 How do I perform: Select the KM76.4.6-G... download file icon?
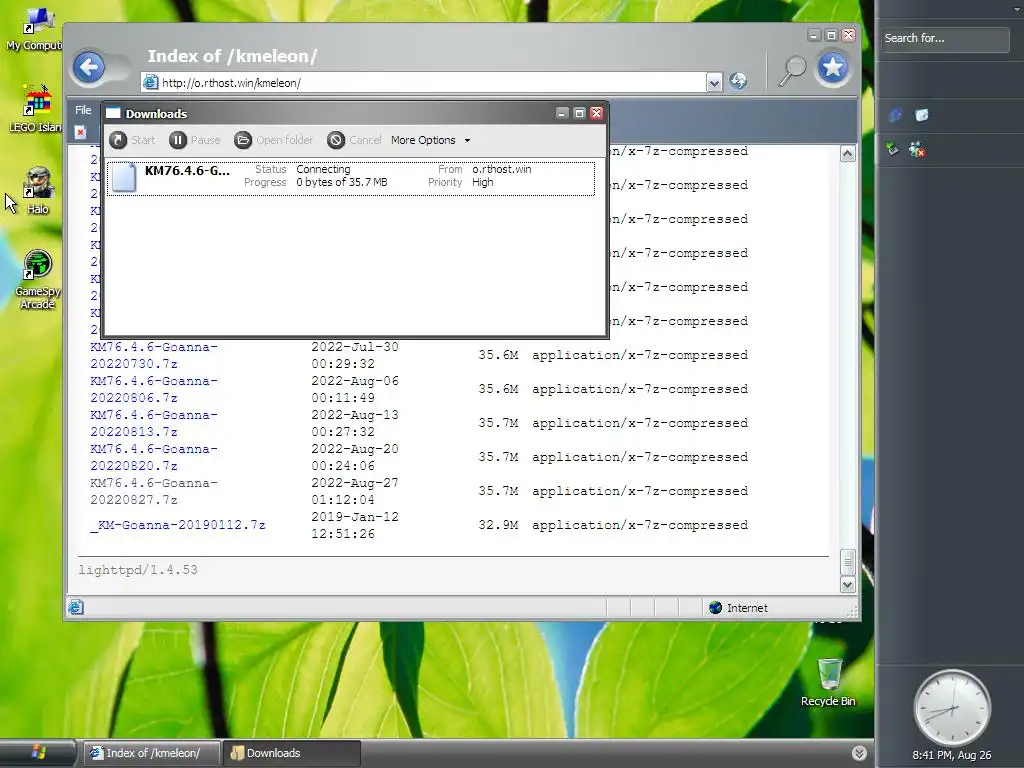(x=124, y=177)
